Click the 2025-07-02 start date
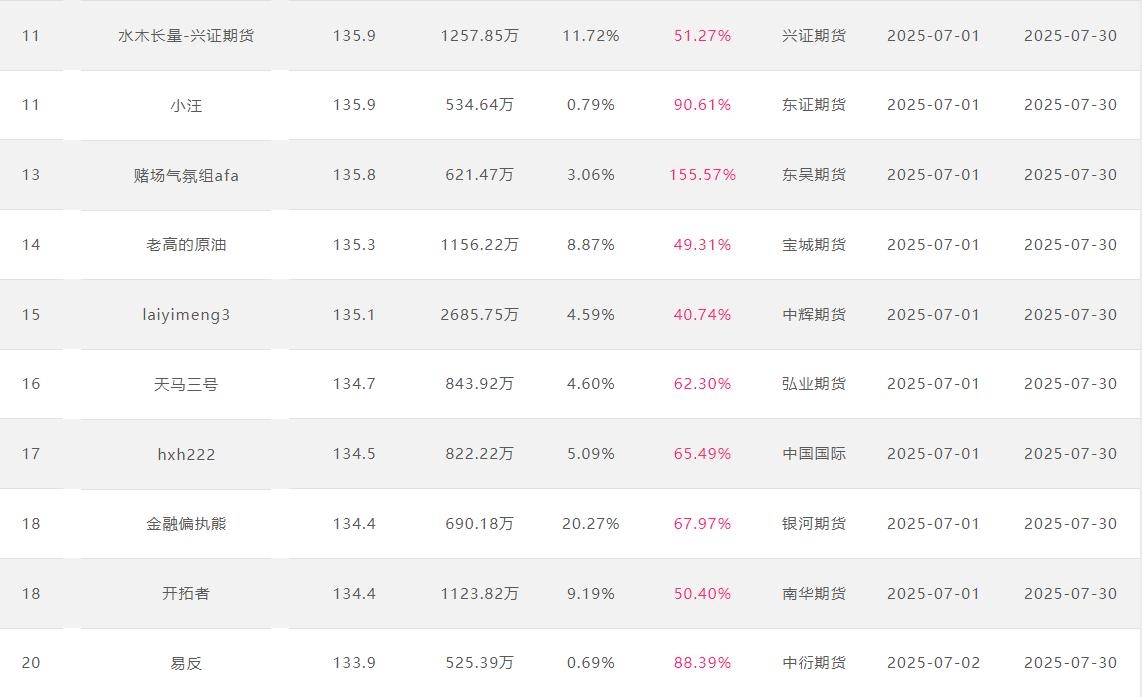Image resolution: width=1142 pixels, height=697 pixels. [933, 663]
